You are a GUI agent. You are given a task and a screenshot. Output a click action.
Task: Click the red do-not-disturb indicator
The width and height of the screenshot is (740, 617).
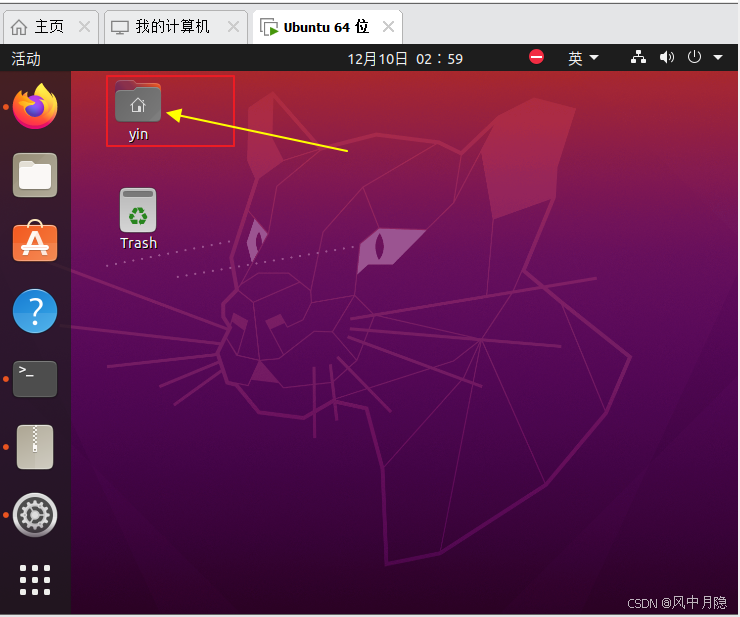coord(536,57)
